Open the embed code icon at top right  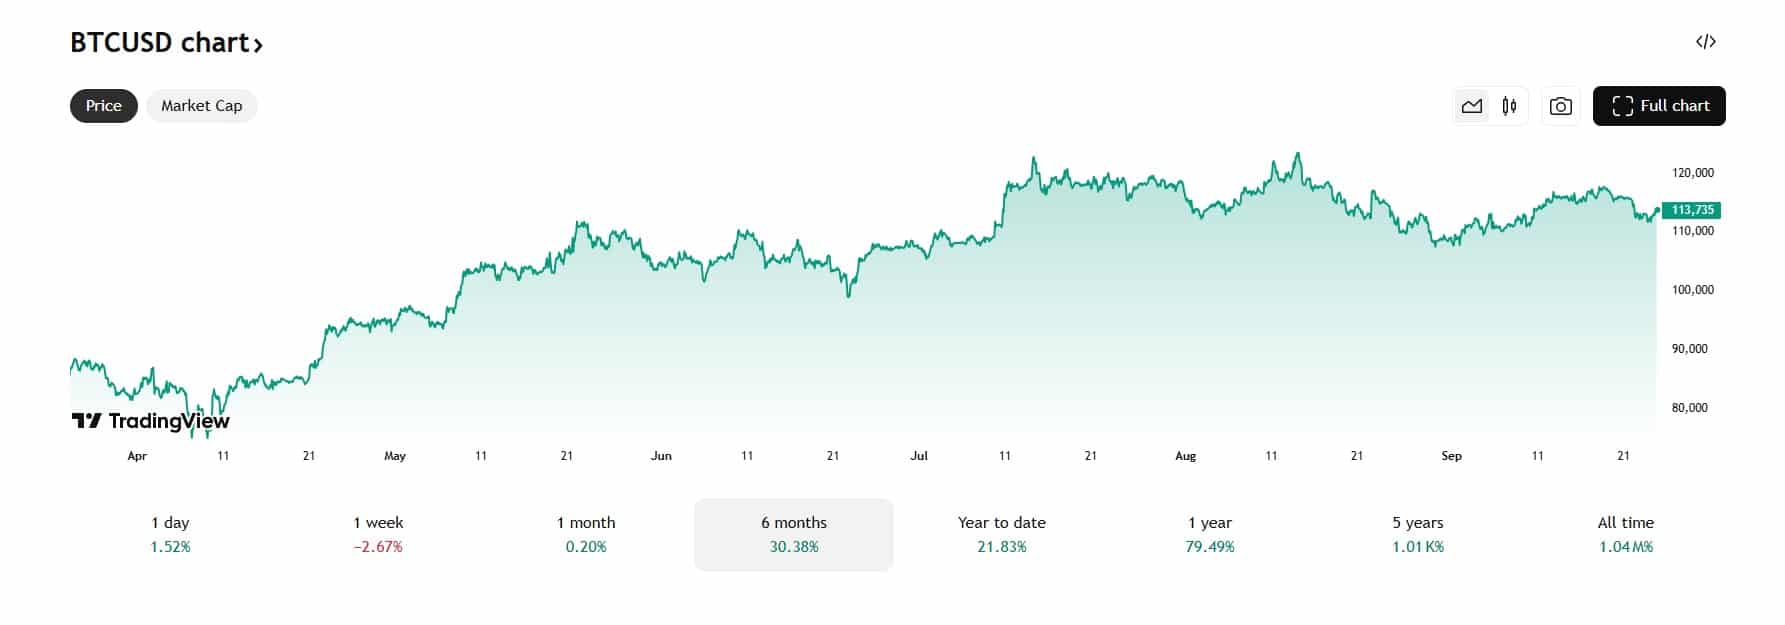[1706, 41]
